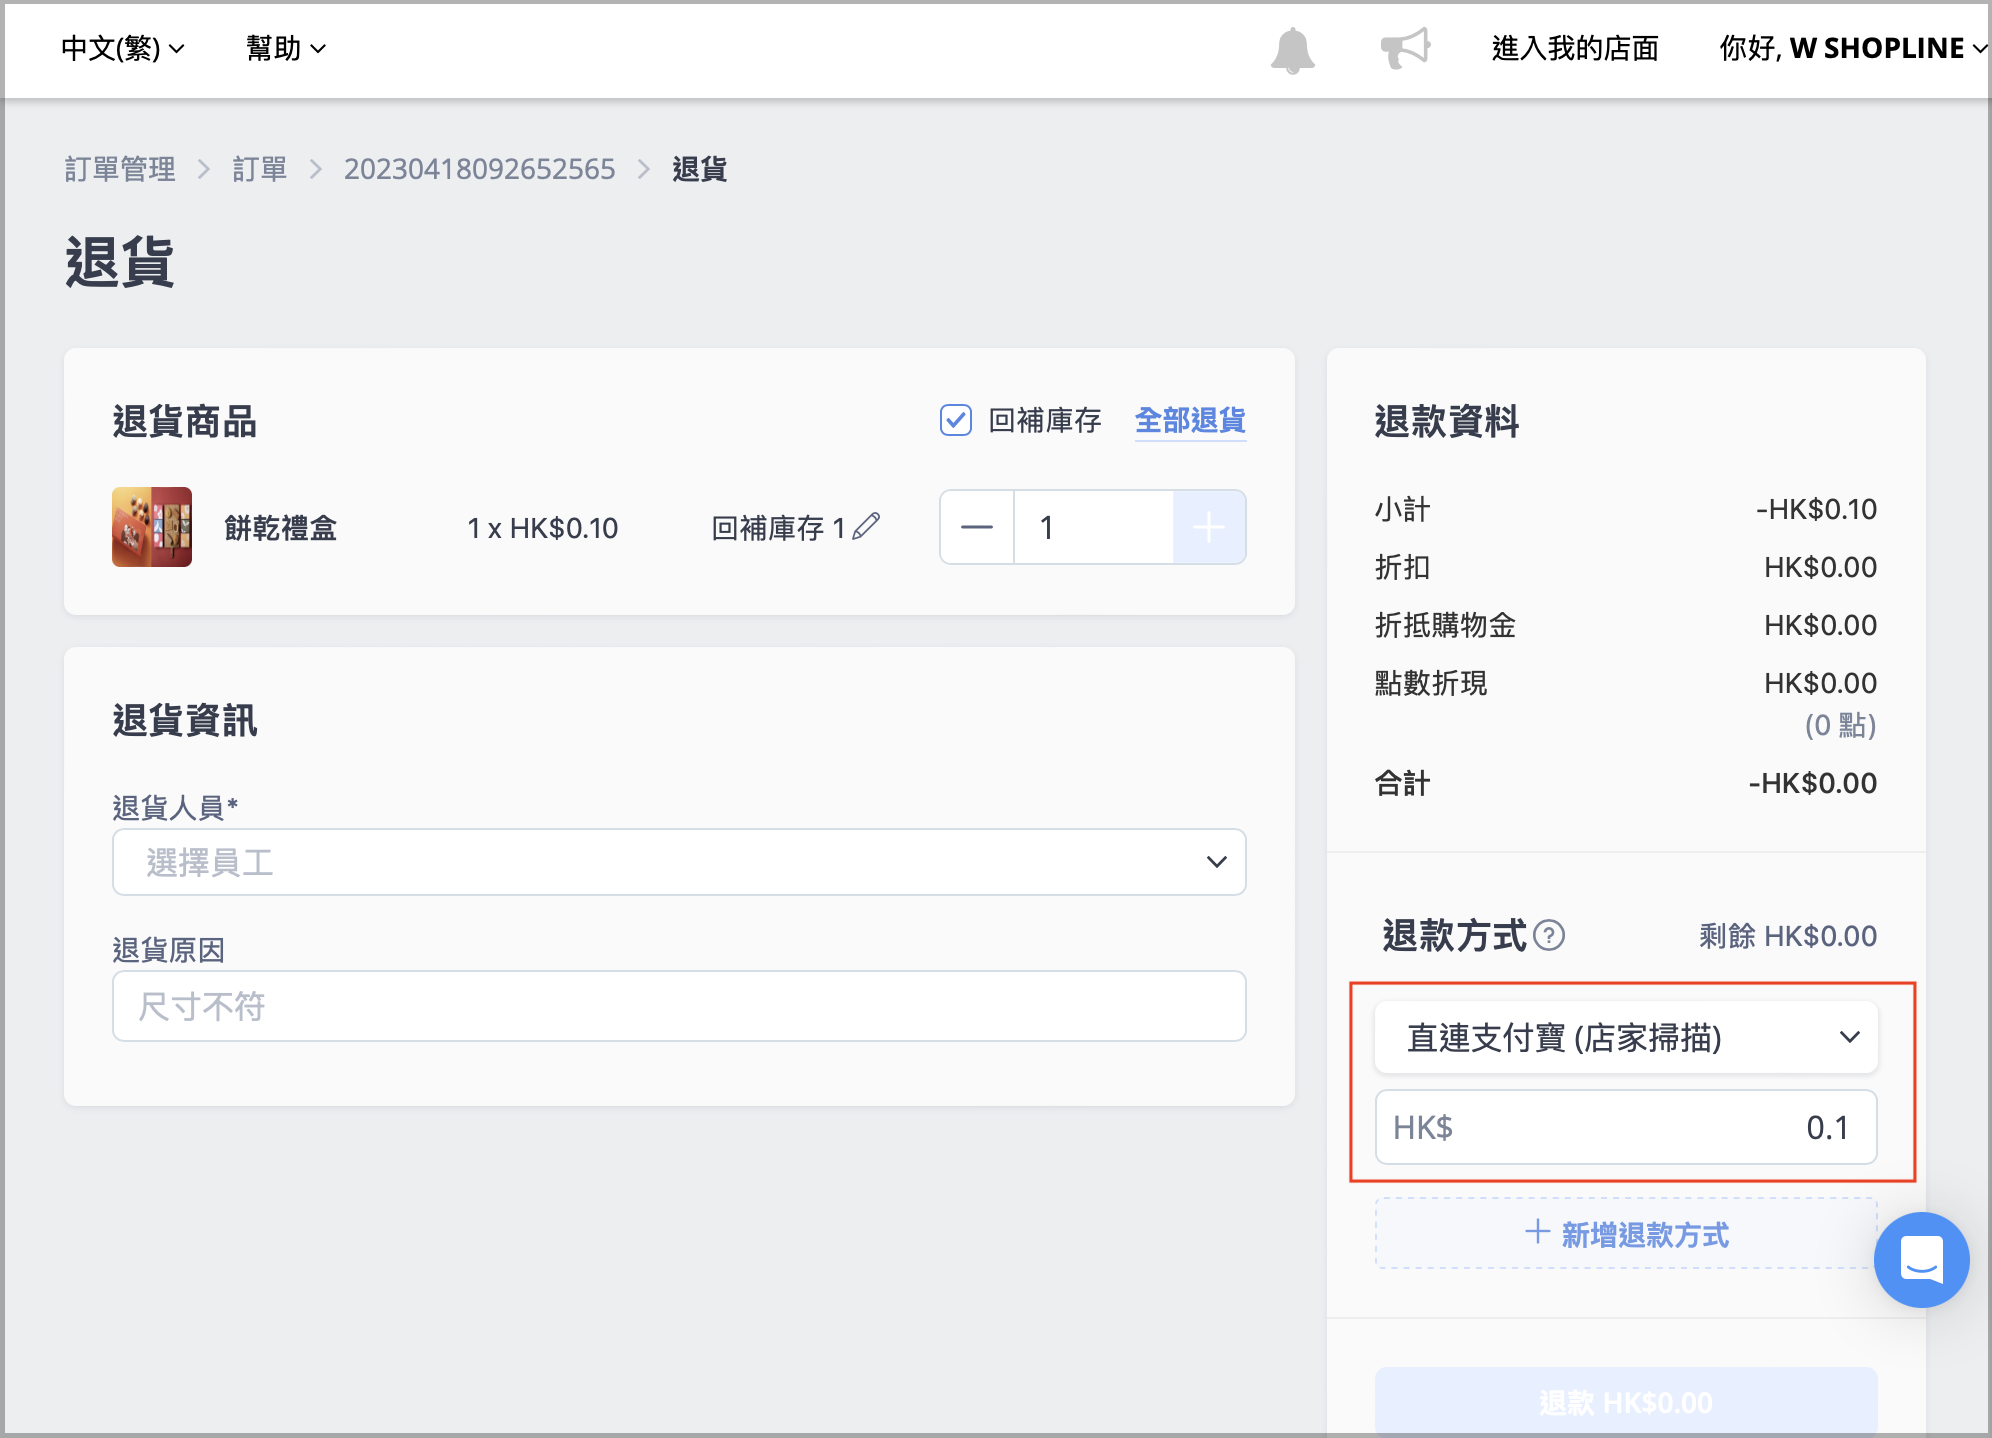Click the 折扣 label
This screenshot has width=1992, height=1438.
click(1403, 567)
